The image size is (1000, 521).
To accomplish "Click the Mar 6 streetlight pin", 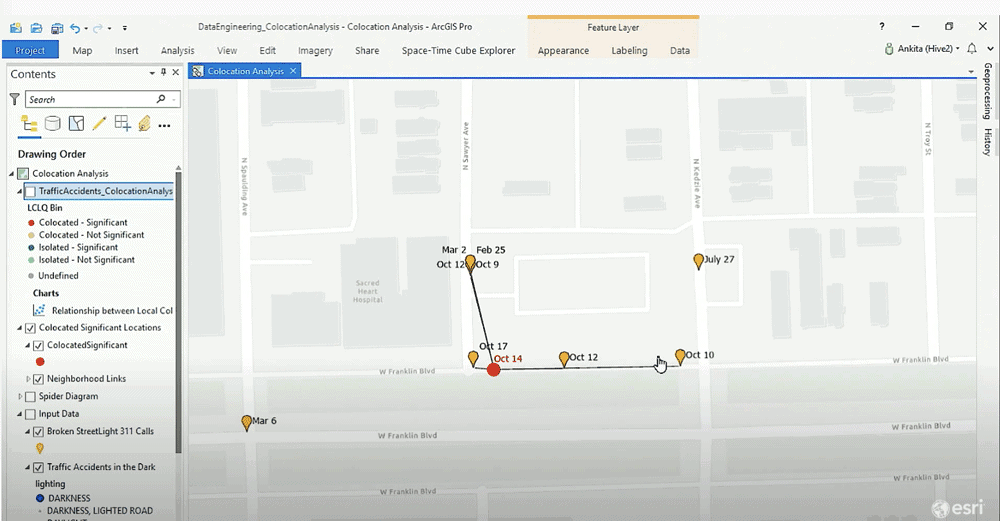I will (x=247, y=423).
